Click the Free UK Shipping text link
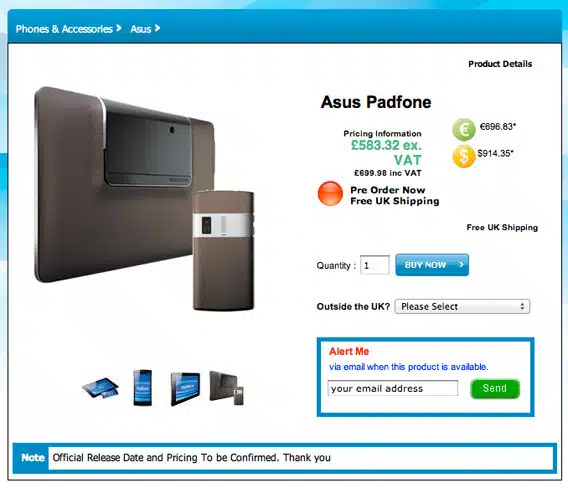Image resolution: width=568 pixels, height=488 pixels. click(x=502, y=228)
